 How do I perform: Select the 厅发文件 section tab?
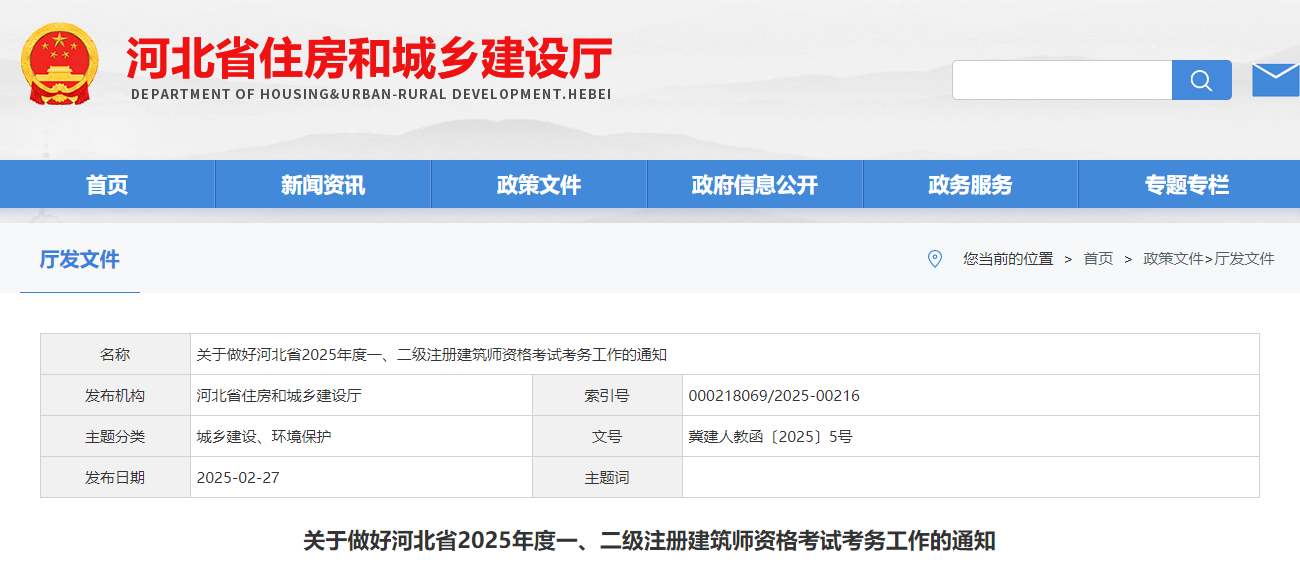click(x=80, y=259)
